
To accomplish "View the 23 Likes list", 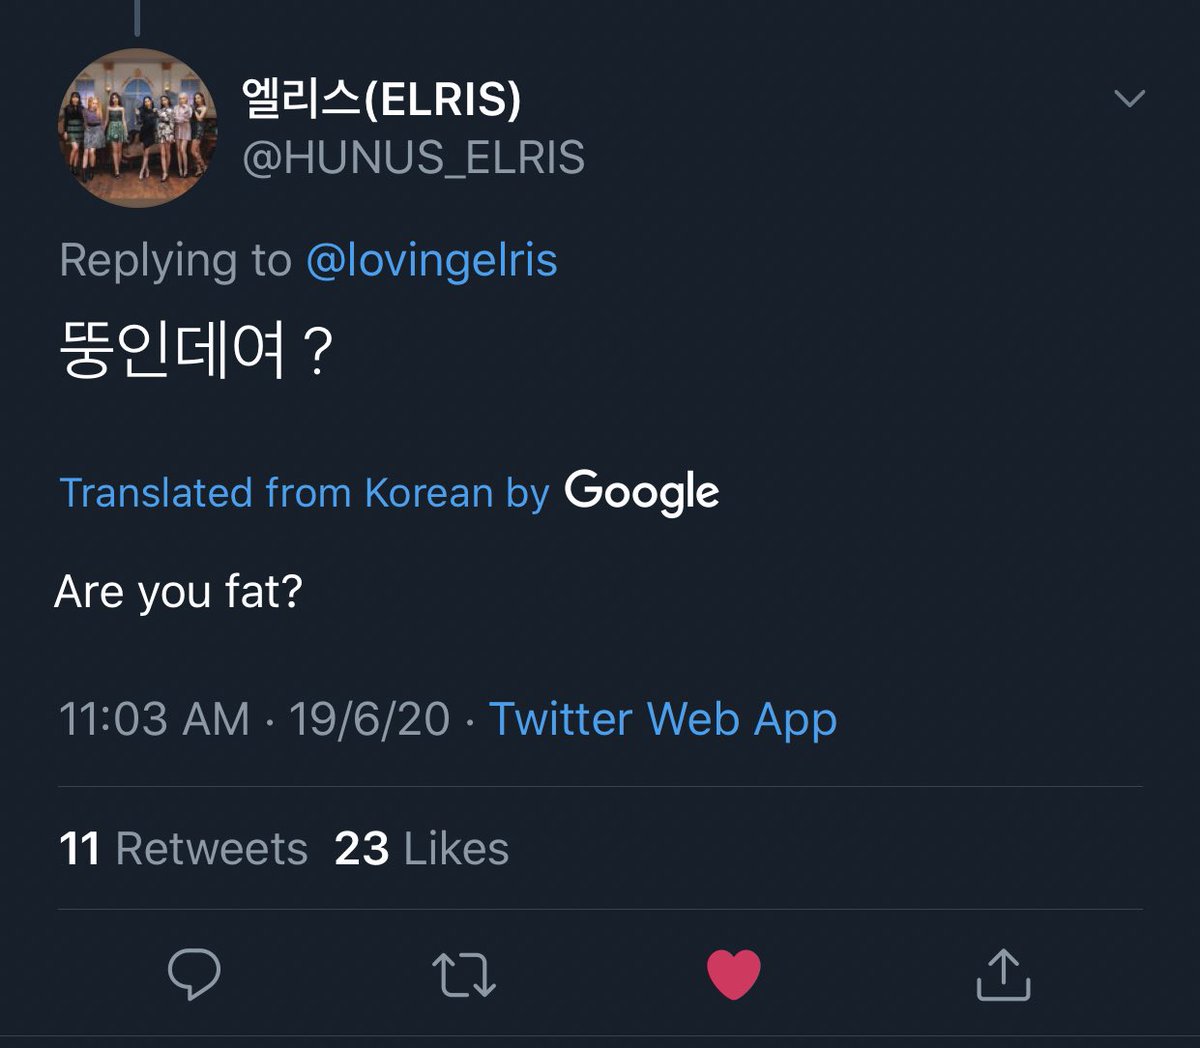I will (421, 849).
